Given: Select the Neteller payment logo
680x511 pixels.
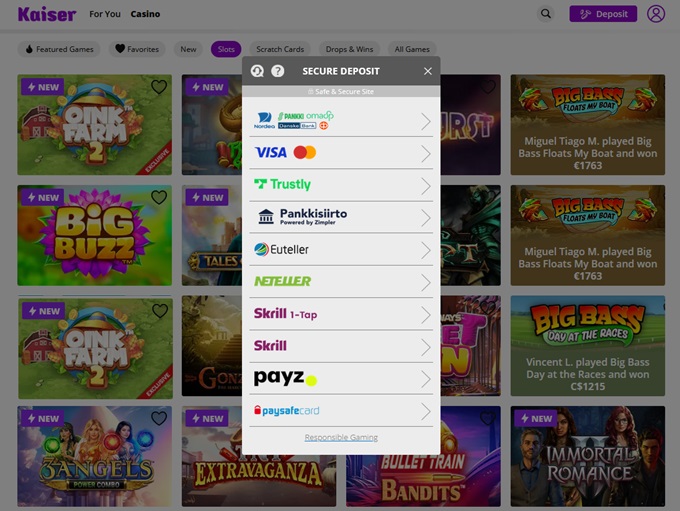Looking at the screenshot, I should tap(282, 281).
